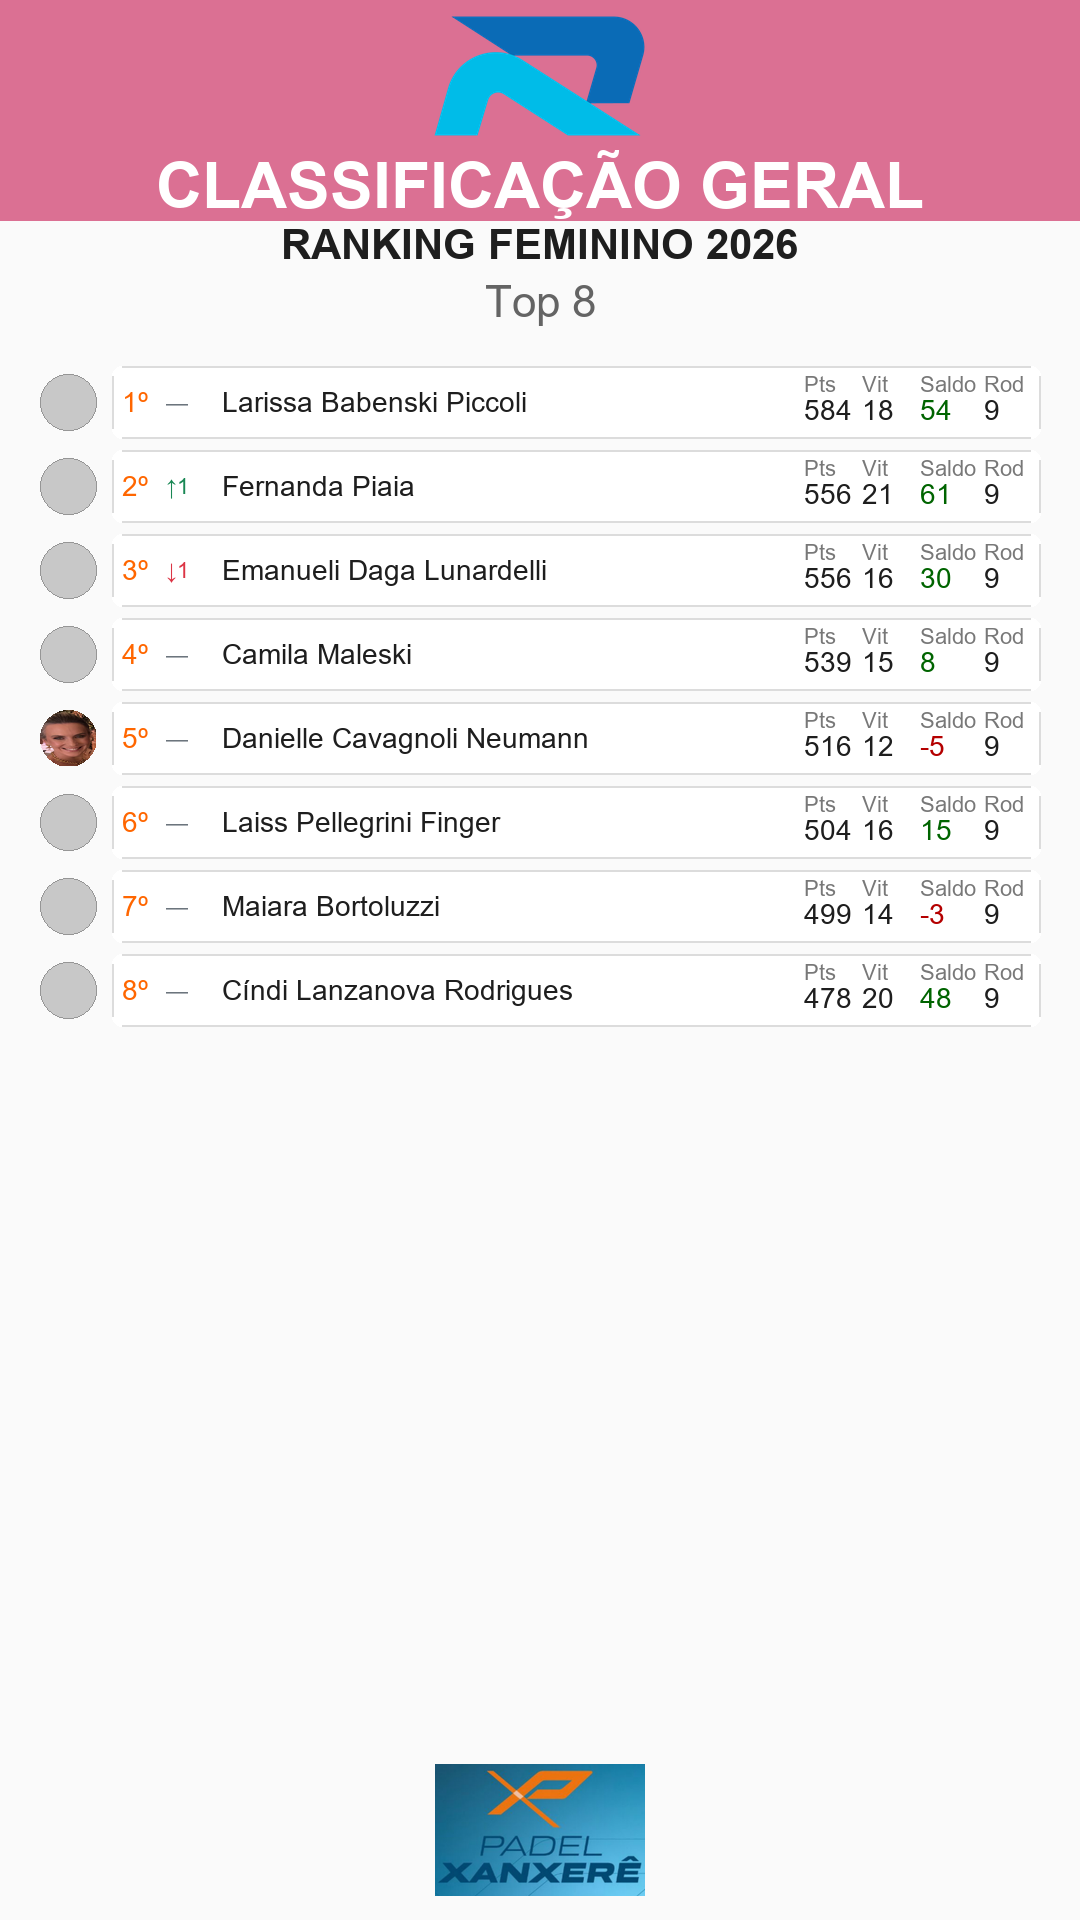Click the green up arrow beside 2º

(x=177, y=487)
